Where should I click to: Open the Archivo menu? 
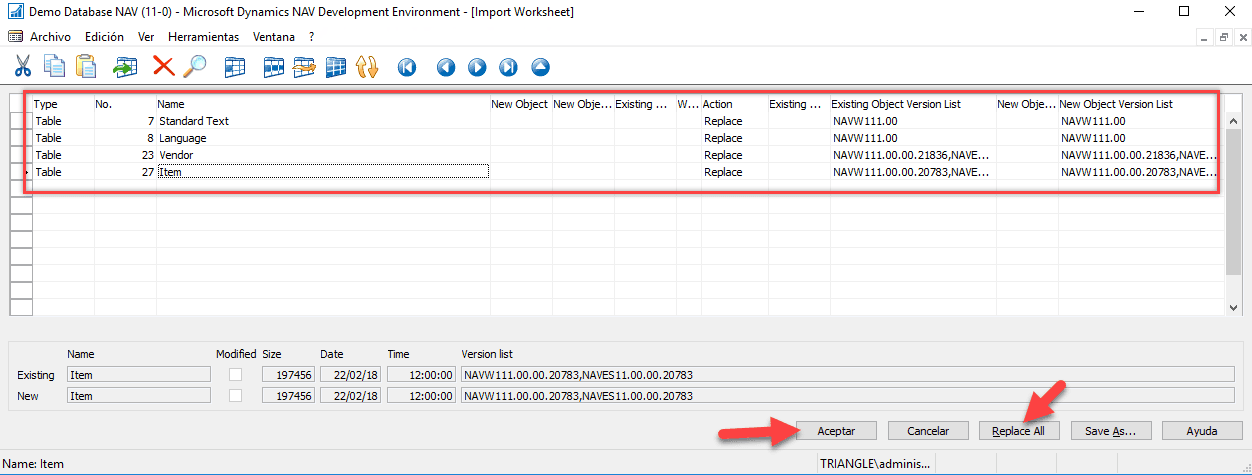50,36
